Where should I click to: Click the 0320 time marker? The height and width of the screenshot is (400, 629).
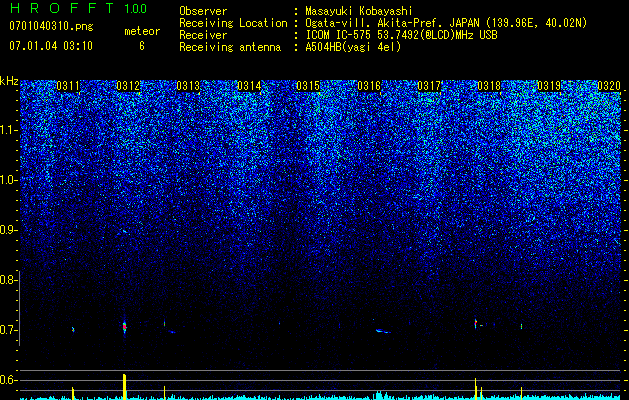(609, 86)
